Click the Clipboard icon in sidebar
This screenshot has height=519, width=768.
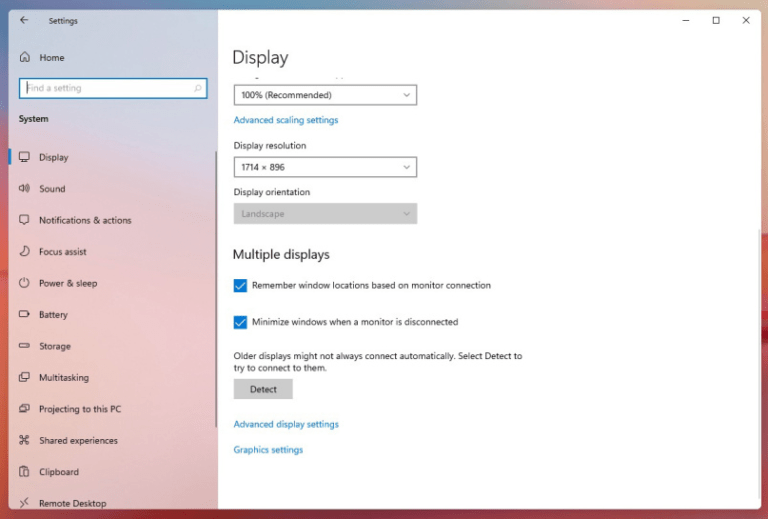(x=24, y=472)
